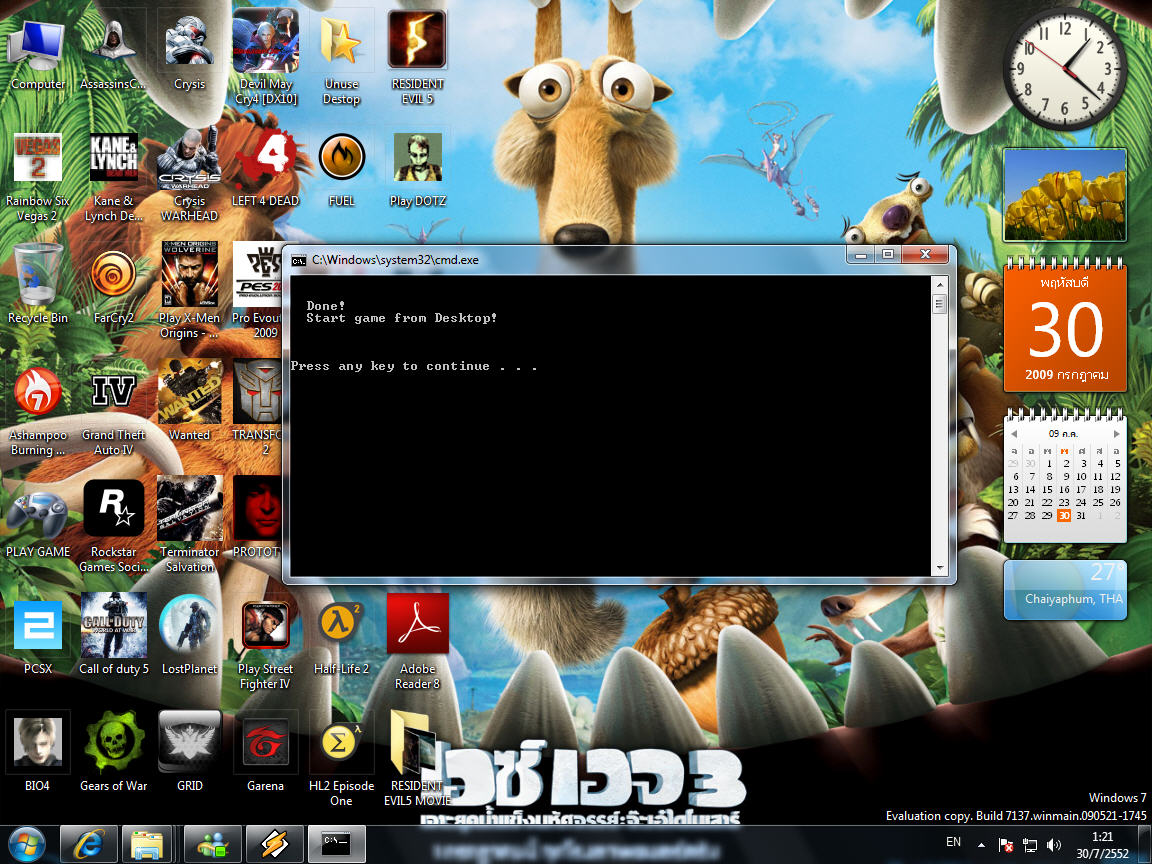Click the cmd.exe scrollbar down arrow
Screen dimensions: 1152x864
940,568
